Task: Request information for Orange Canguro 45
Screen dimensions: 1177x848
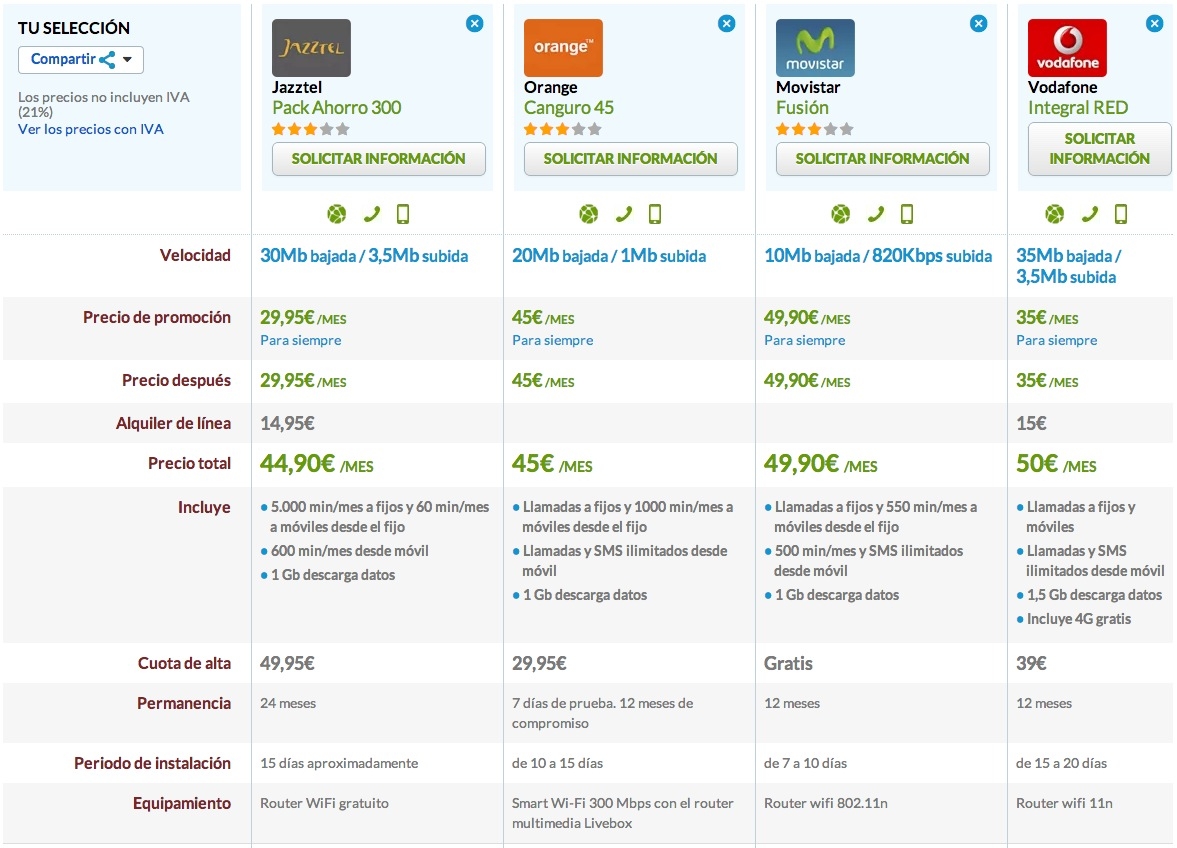Action: click(x=631, y=159)
